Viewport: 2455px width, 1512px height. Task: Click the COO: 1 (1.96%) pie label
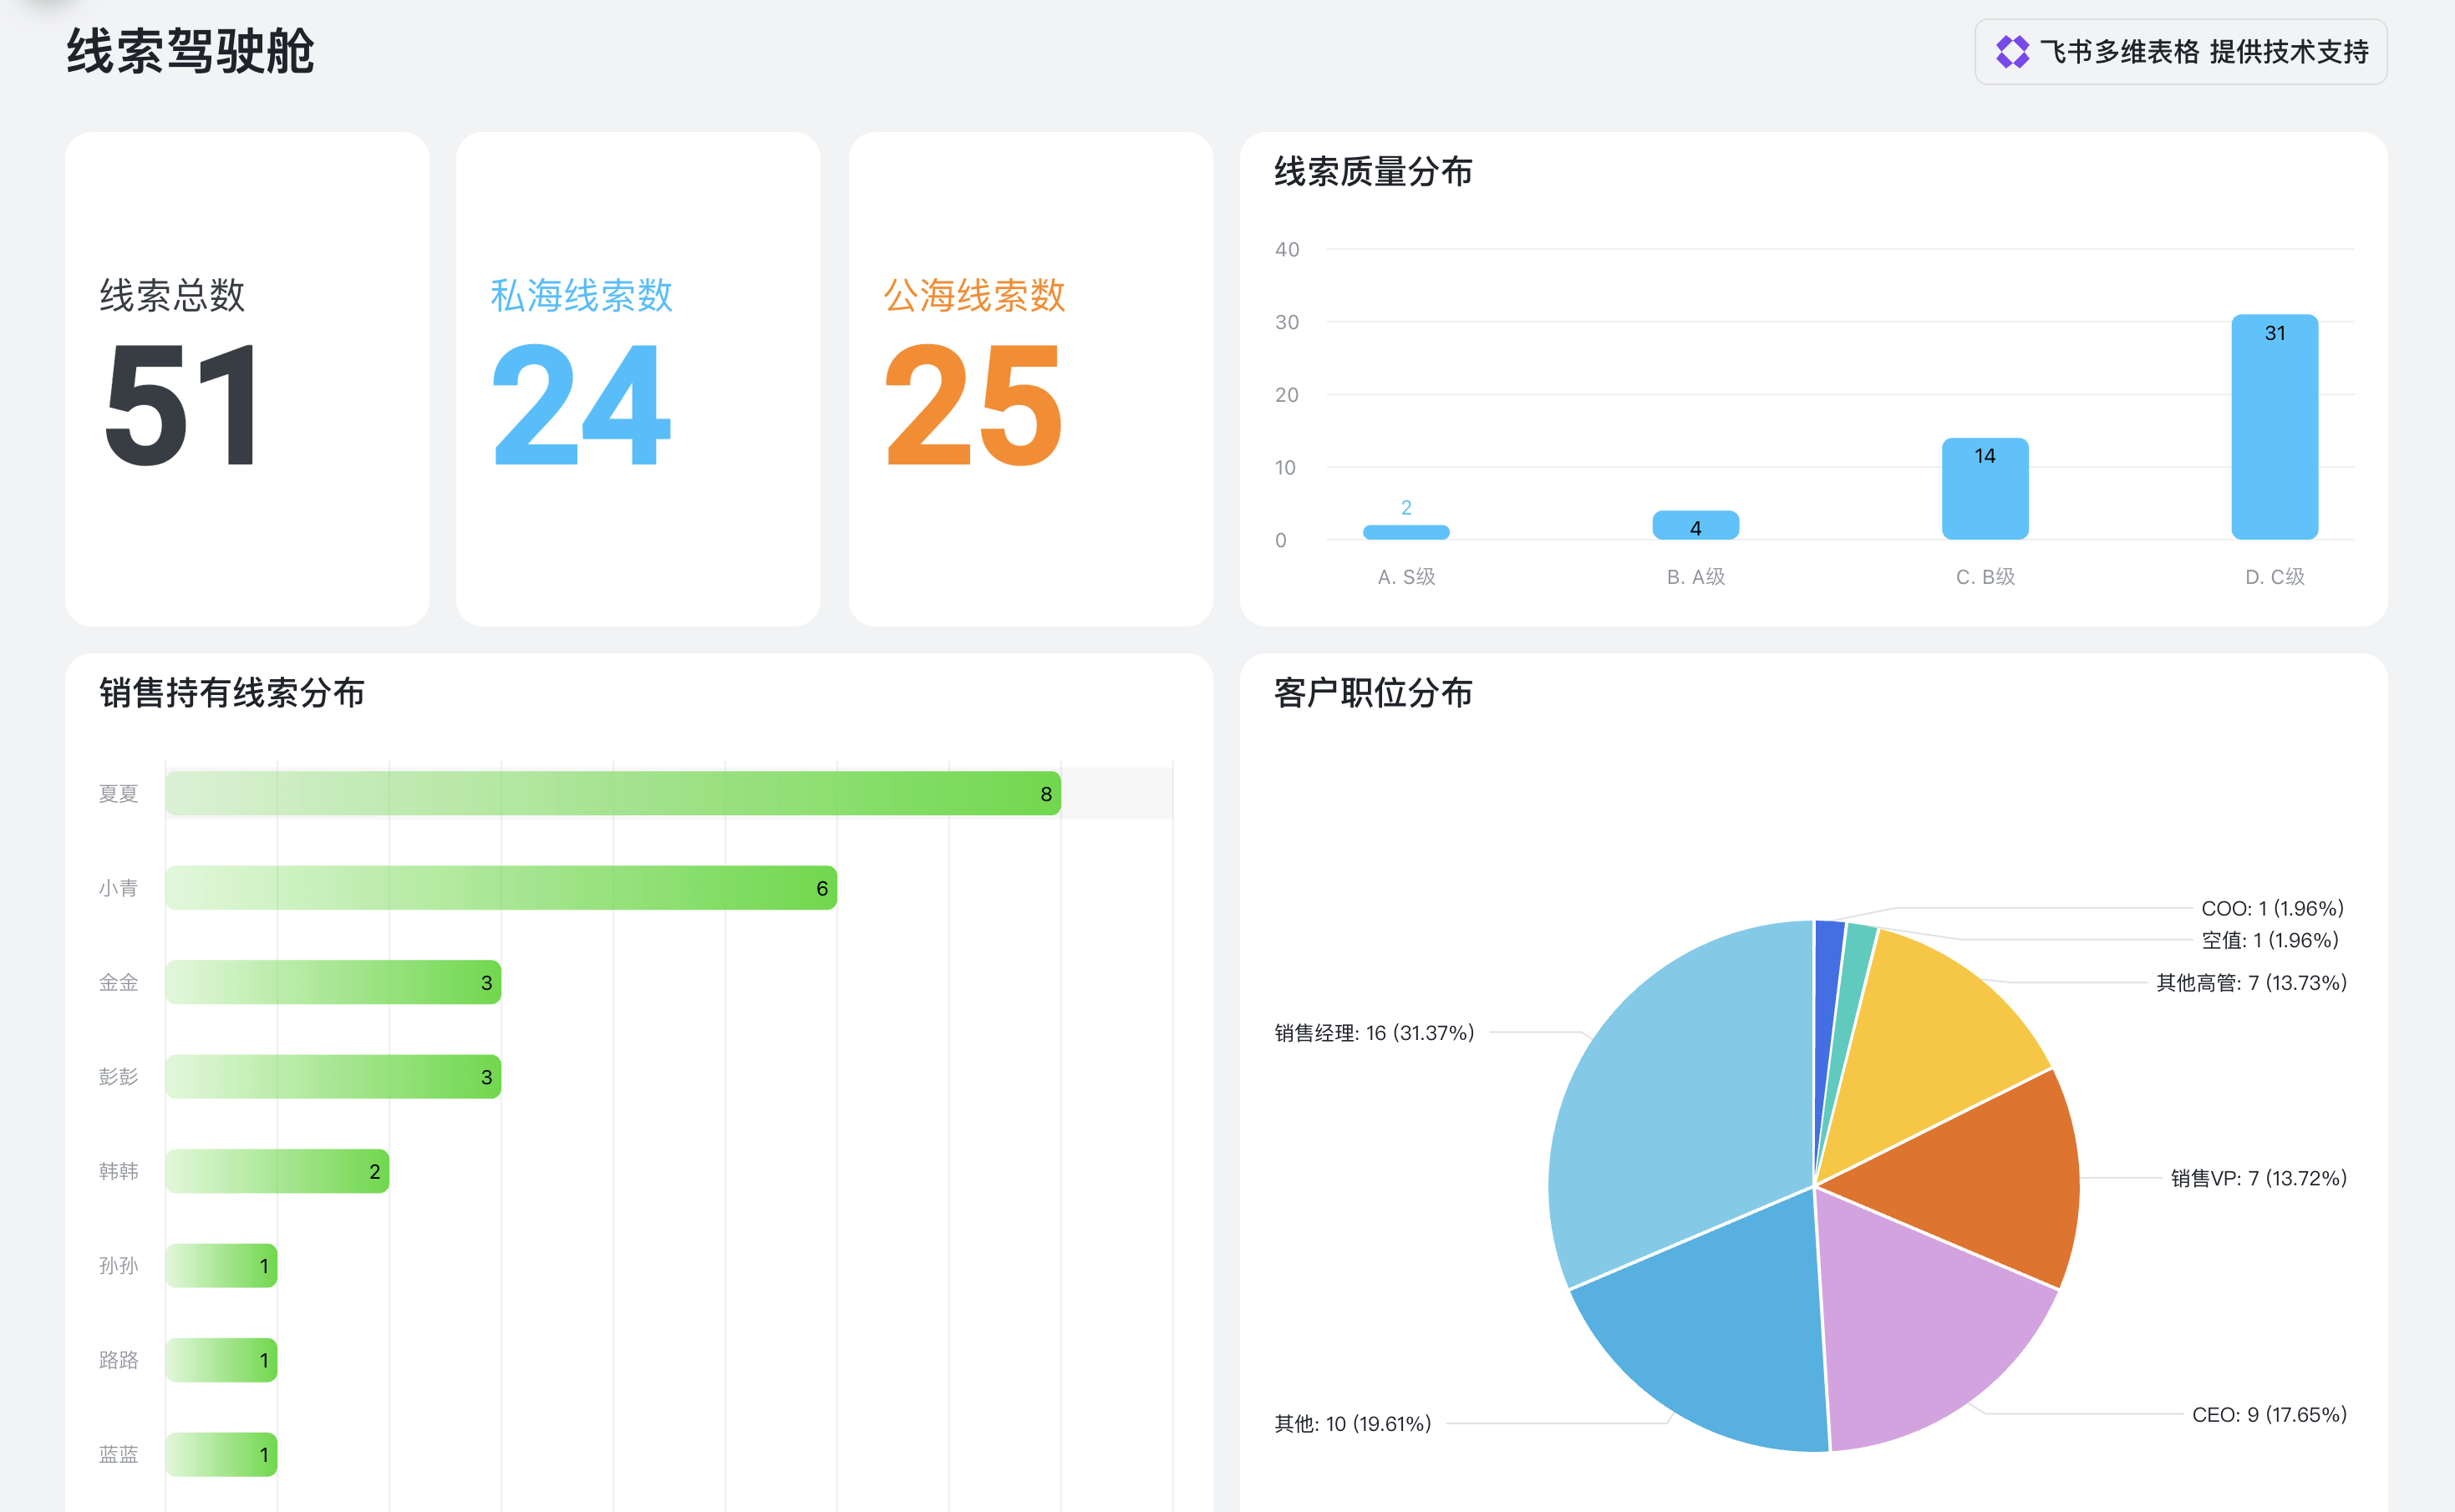point(2272,908)
